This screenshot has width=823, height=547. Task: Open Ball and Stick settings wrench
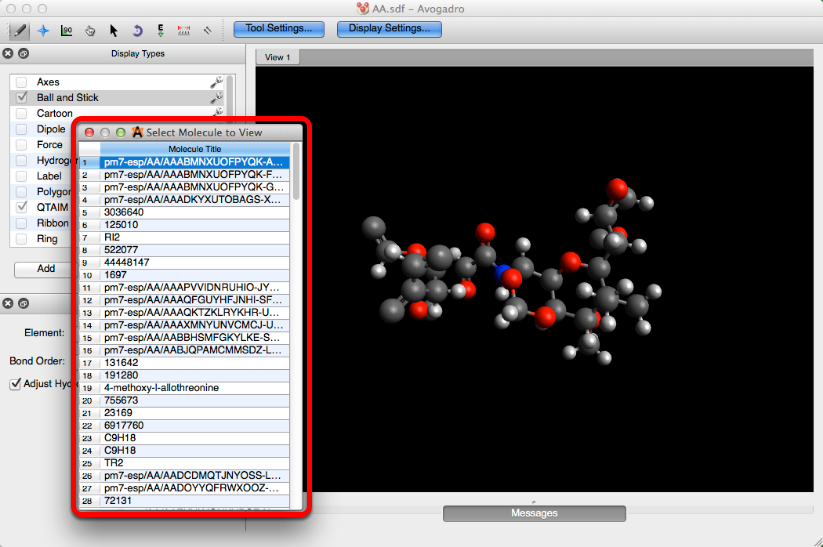[215, 98]
